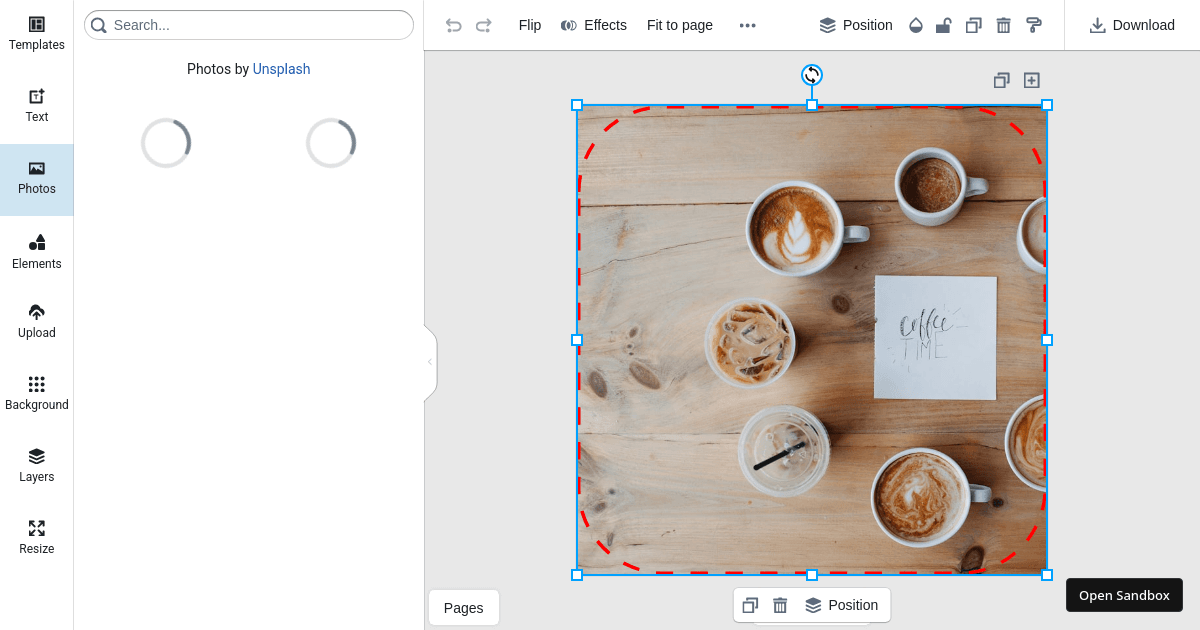Collapse the side panel with the arrow handle
The width and height of the screenshot is (1200, 630).
tap(430, 362)
